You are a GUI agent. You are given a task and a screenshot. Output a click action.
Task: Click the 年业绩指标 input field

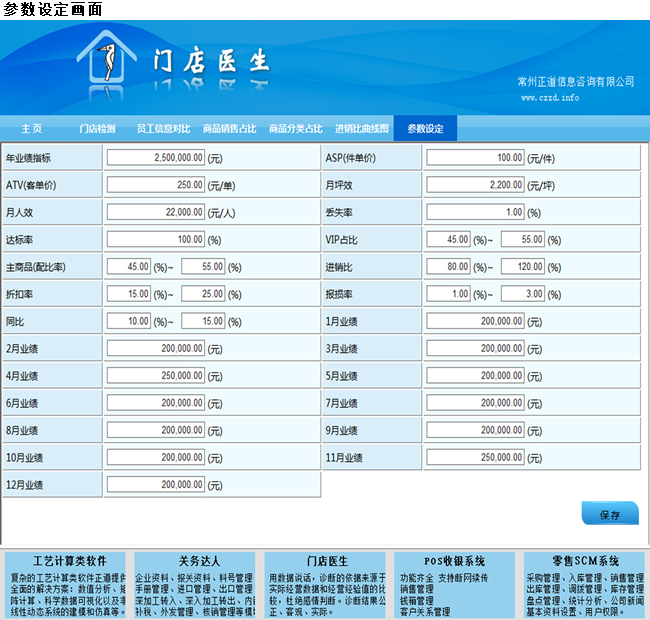[156, 158]
